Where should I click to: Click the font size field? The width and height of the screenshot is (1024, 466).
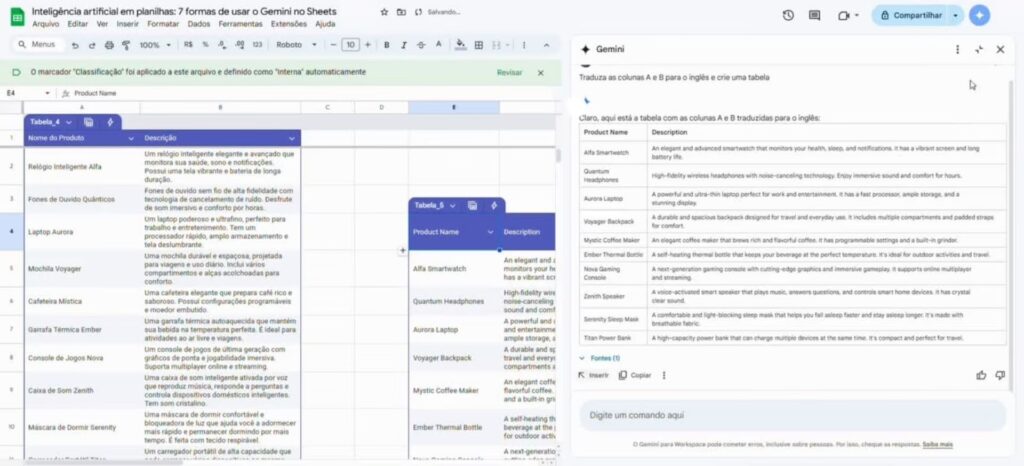click(351, 45)
